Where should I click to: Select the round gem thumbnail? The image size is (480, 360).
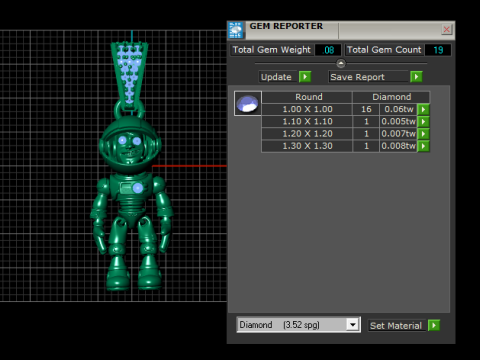point(248,103)
